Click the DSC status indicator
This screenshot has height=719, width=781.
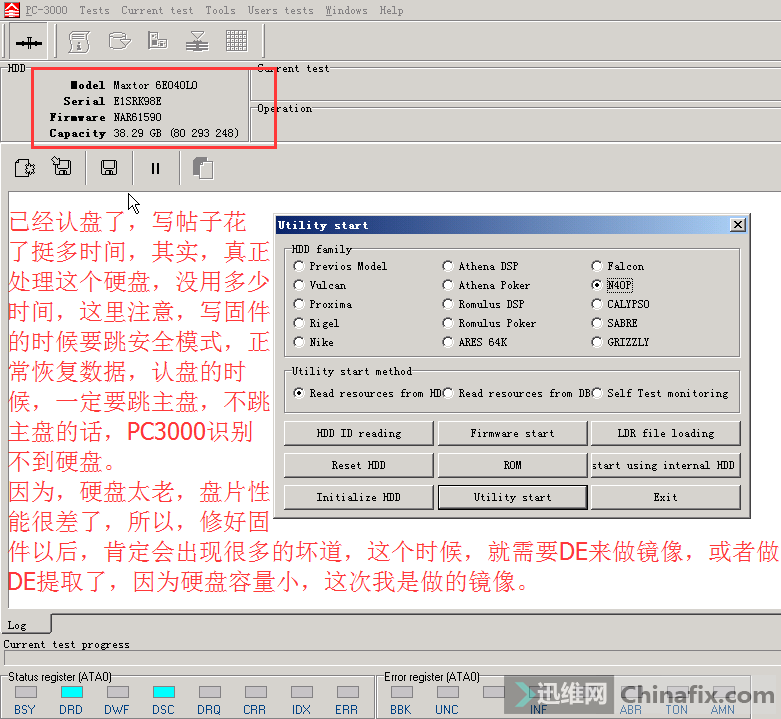(164, 692)
